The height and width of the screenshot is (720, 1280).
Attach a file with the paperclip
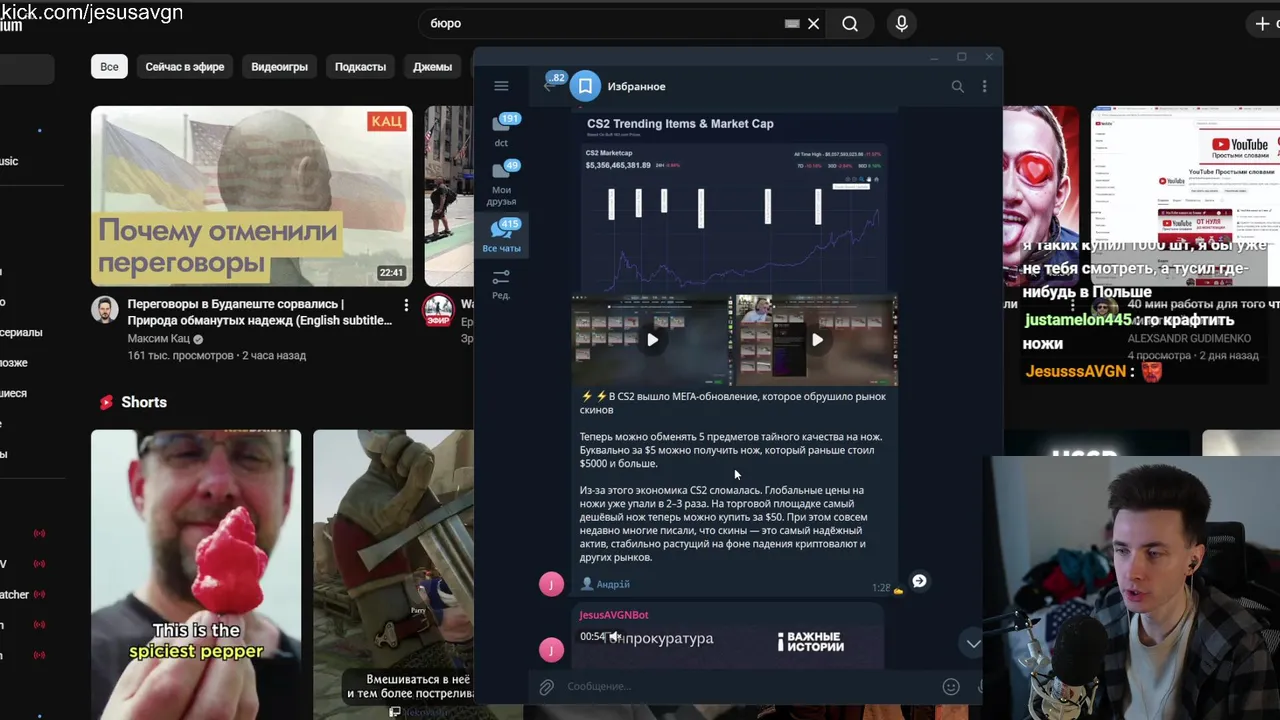coord(546,687)
